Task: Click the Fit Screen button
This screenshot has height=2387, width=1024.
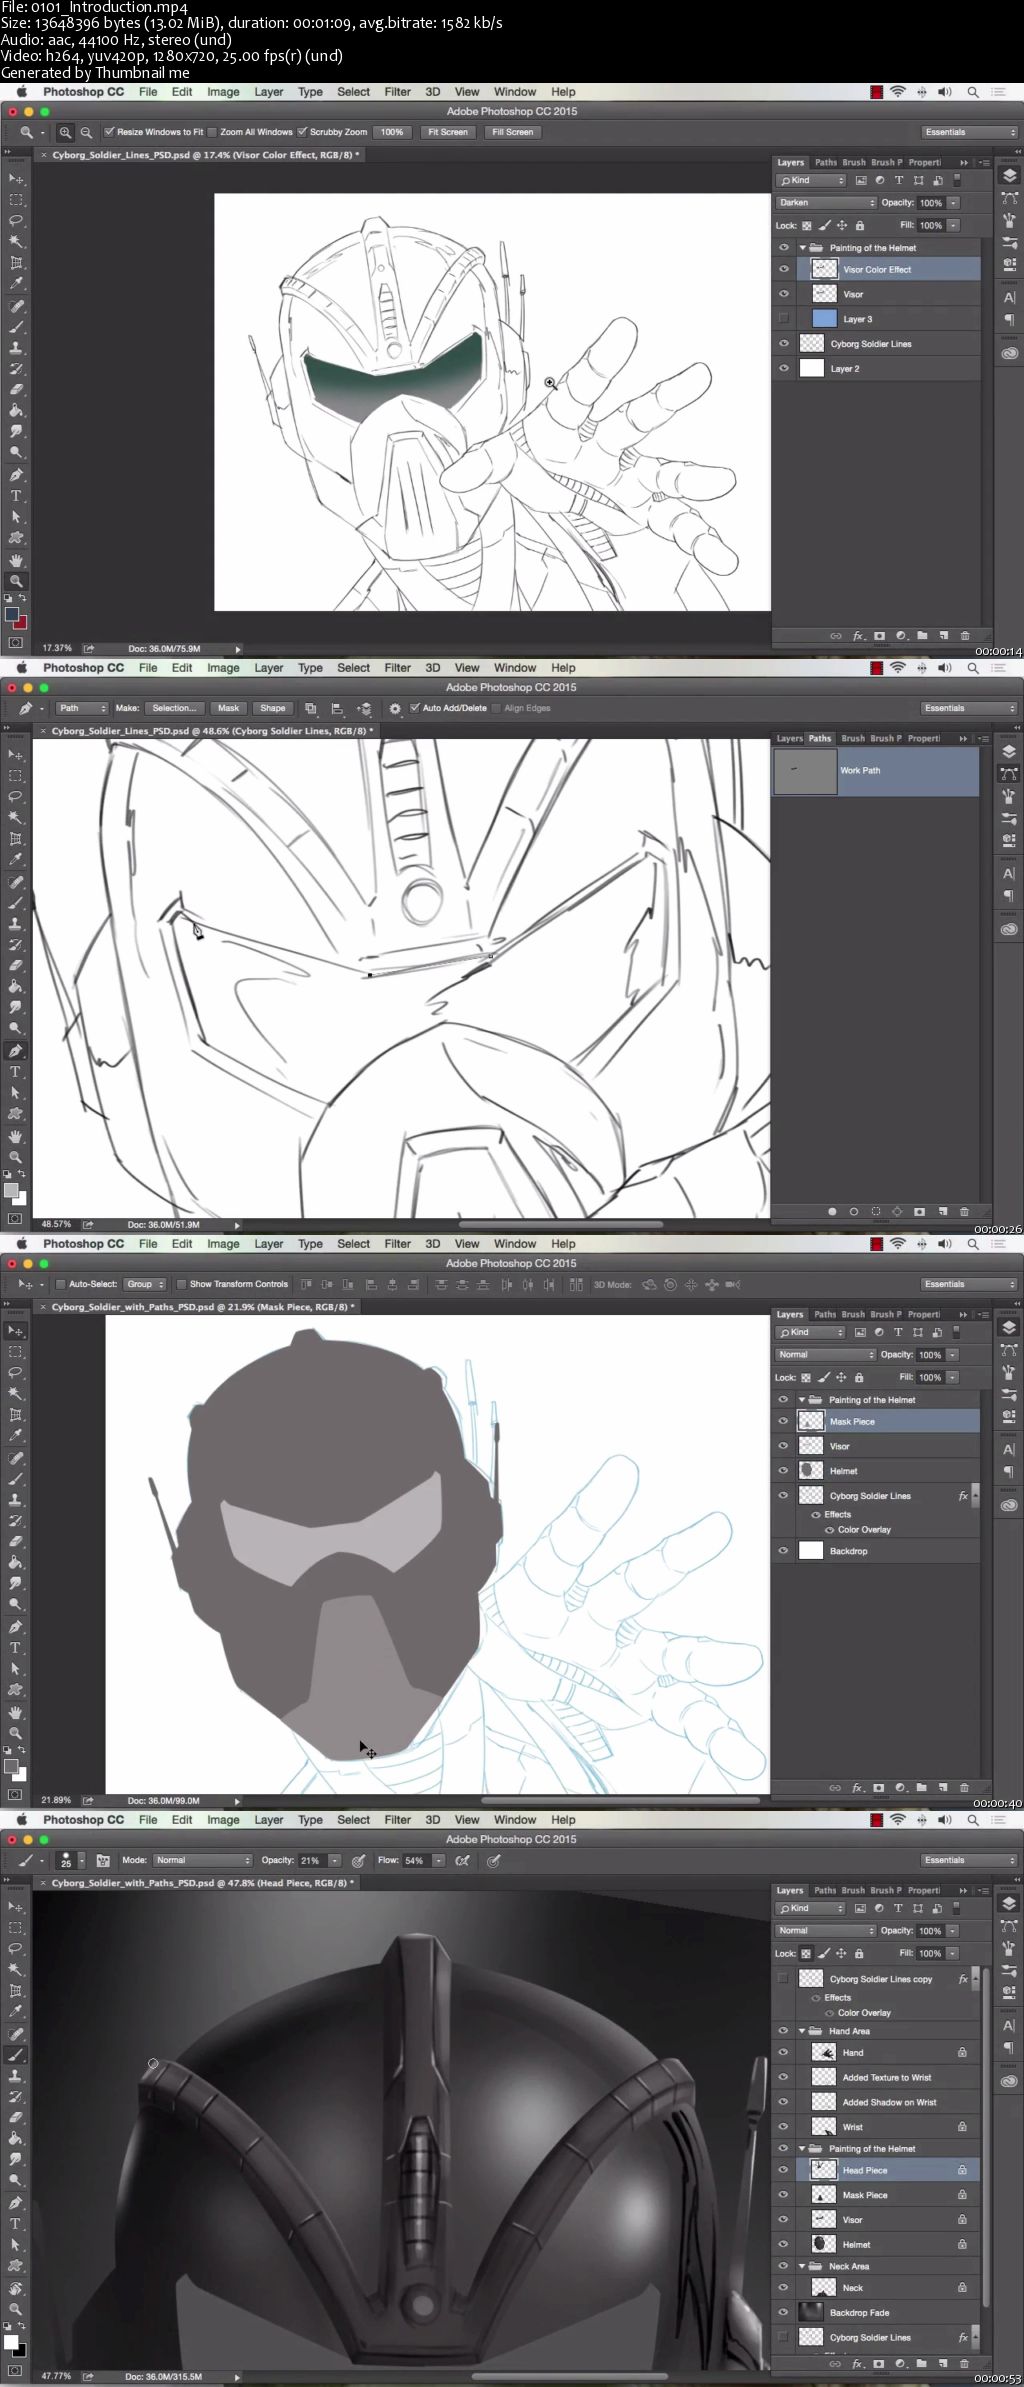Action: pyautogui.click(x=447, y=132)
